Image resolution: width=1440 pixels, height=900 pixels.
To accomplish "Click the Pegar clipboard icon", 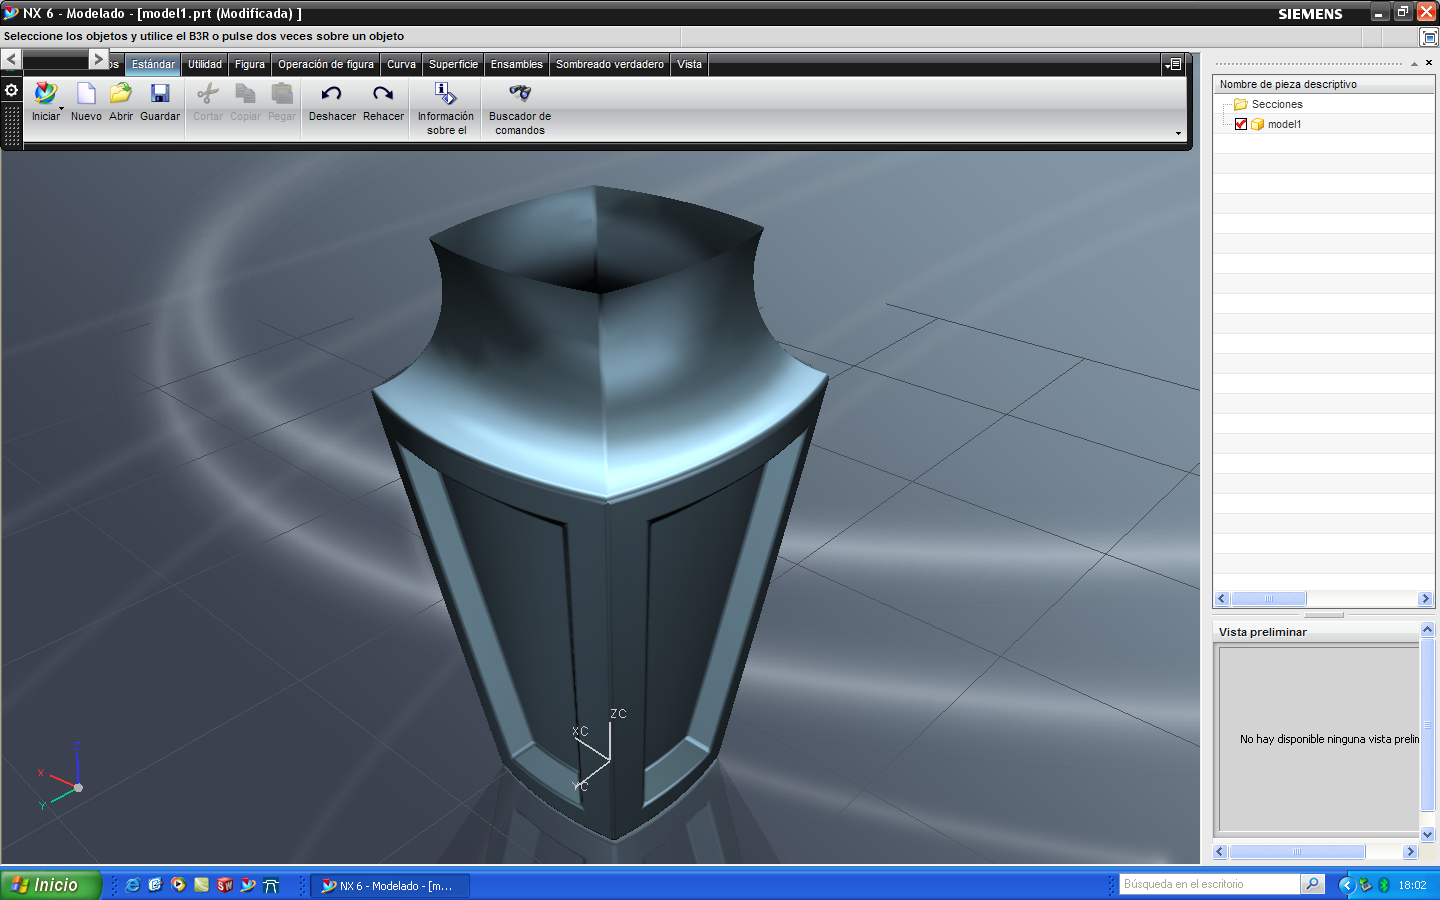I will 282,93.
